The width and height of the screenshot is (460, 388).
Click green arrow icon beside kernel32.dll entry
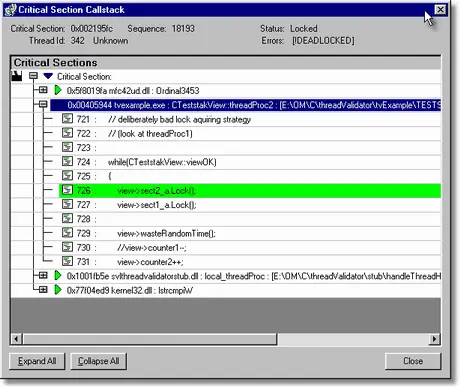58,290
